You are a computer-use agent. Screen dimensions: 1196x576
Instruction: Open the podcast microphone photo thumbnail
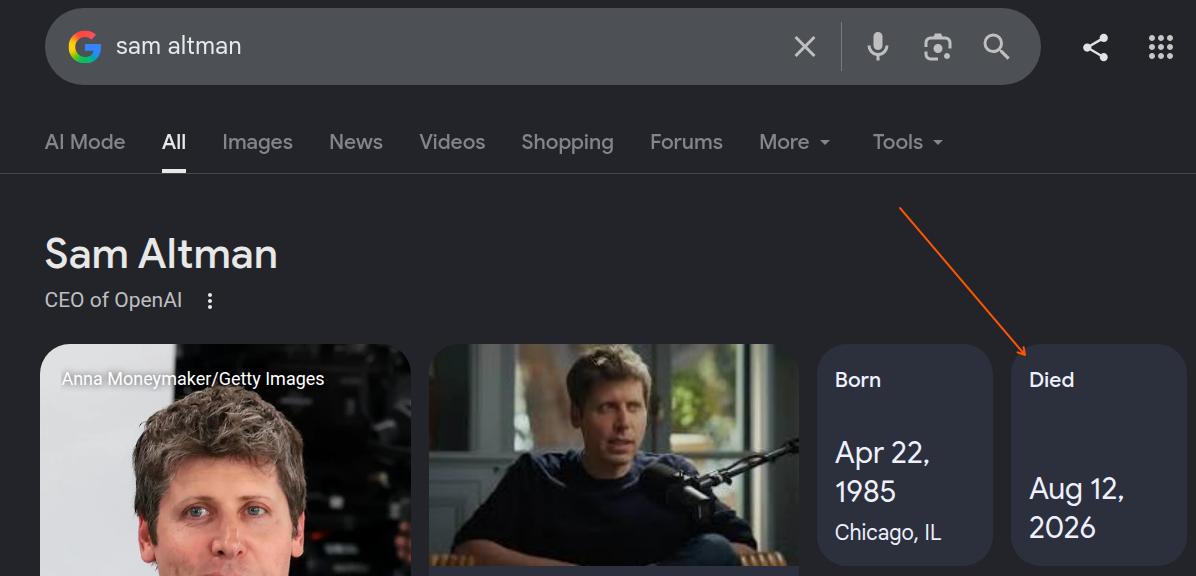click(x=614, y=455)
